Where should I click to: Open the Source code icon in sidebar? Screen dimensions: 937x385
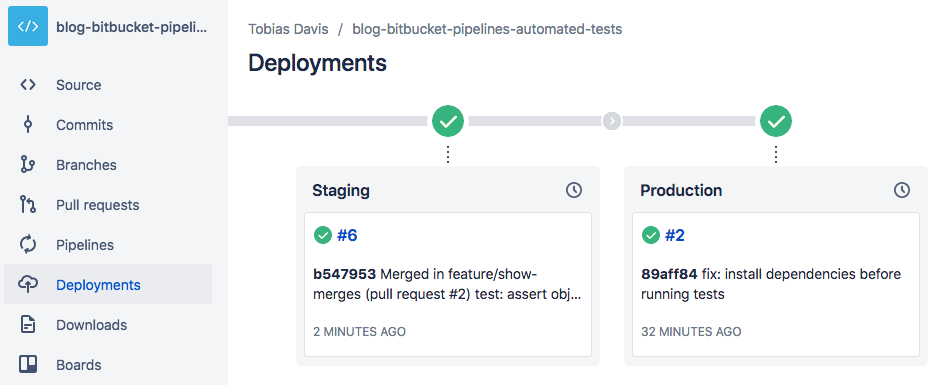tap(28, 85)
